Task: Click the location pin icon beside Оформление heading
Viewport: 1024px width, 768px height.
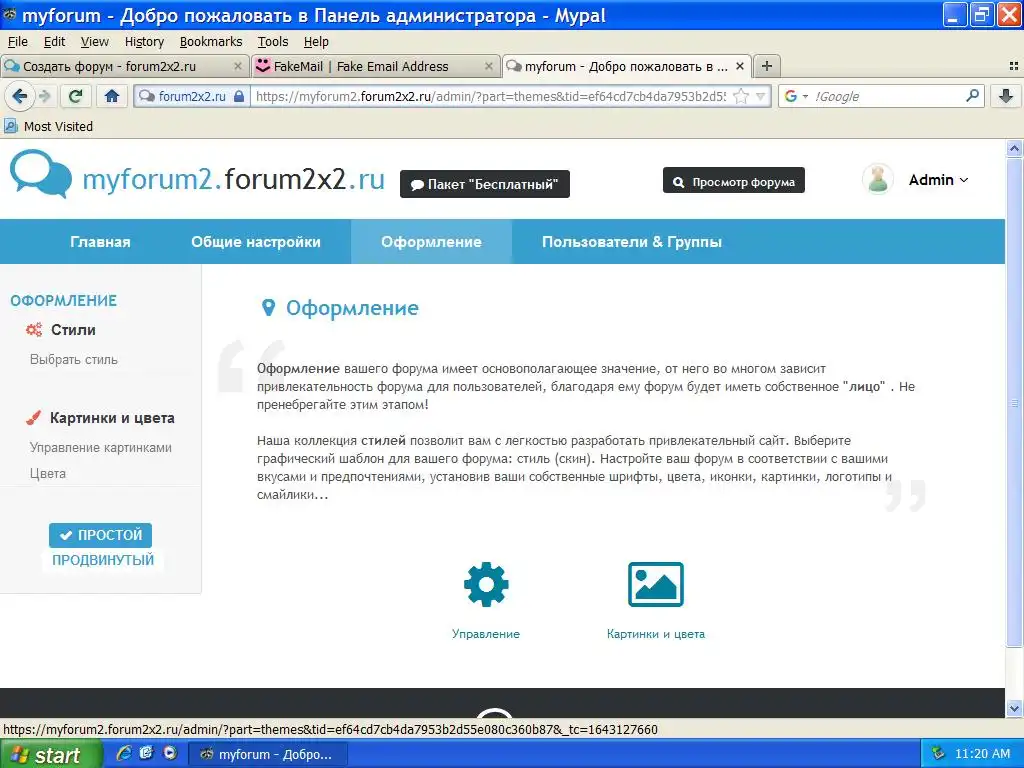Action: point(268,308)
